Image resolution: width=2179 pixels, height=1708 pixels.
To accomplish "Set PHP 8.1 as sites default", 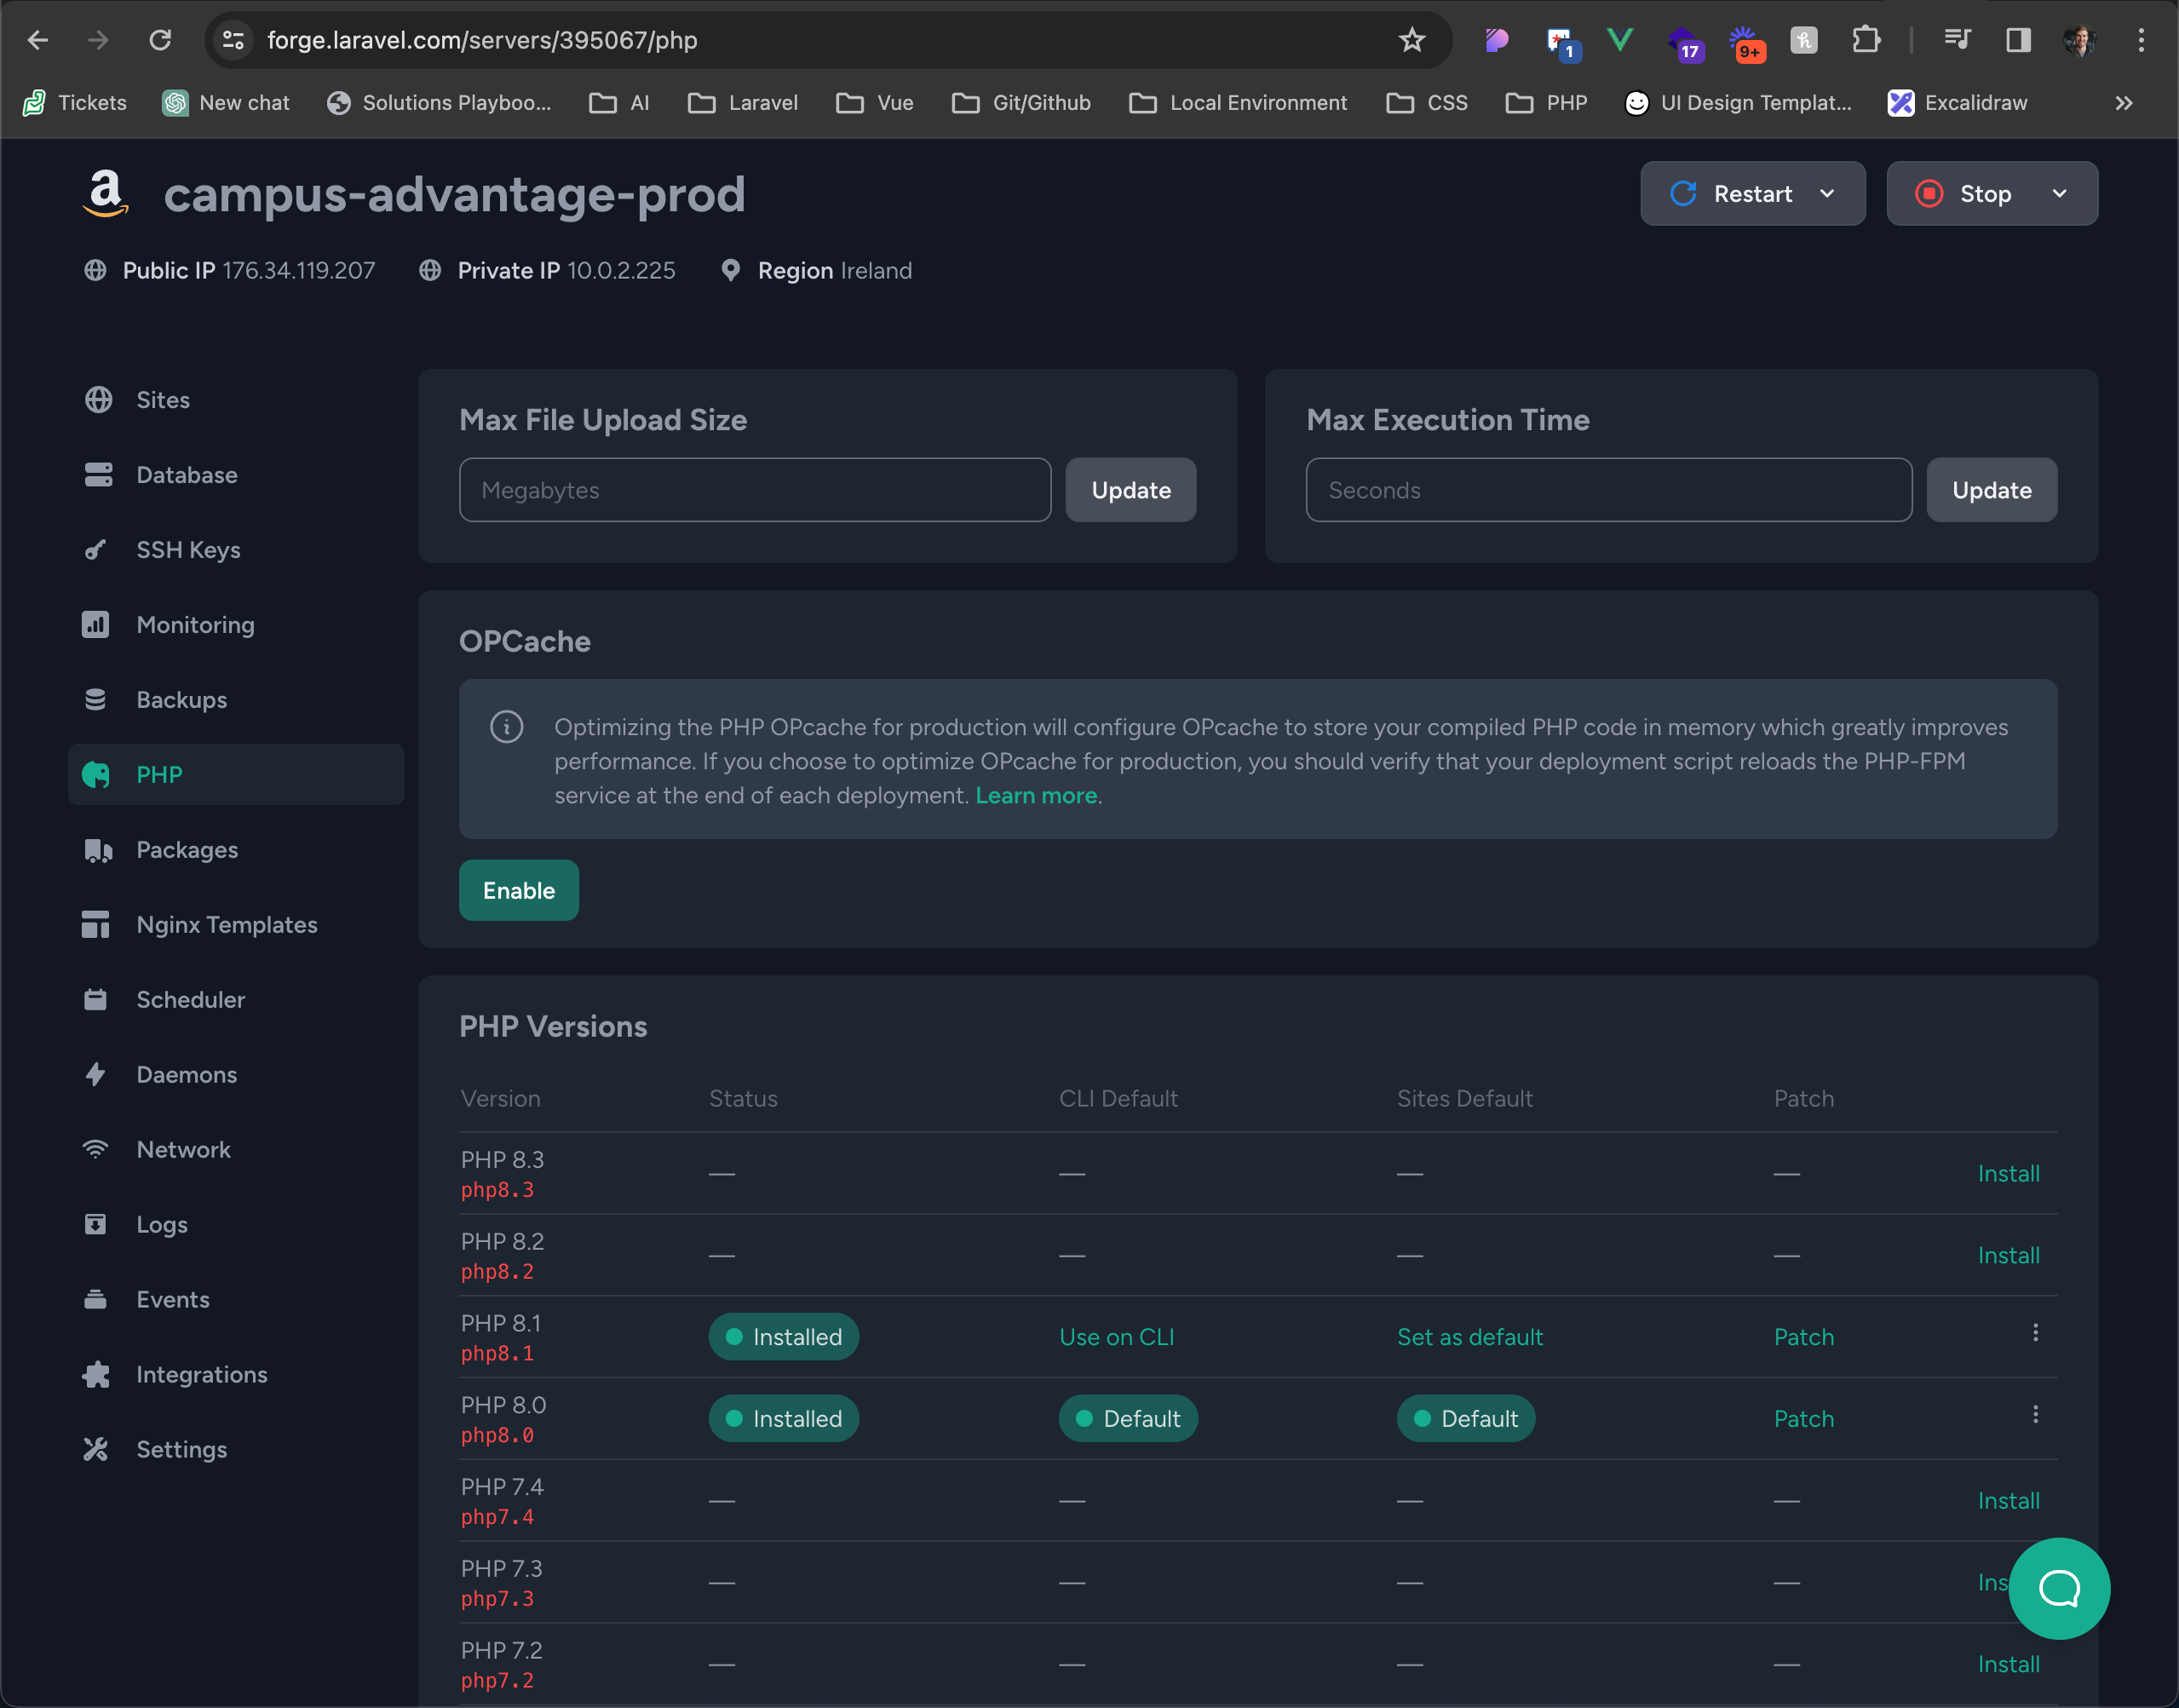I will click(1469, 1337).
